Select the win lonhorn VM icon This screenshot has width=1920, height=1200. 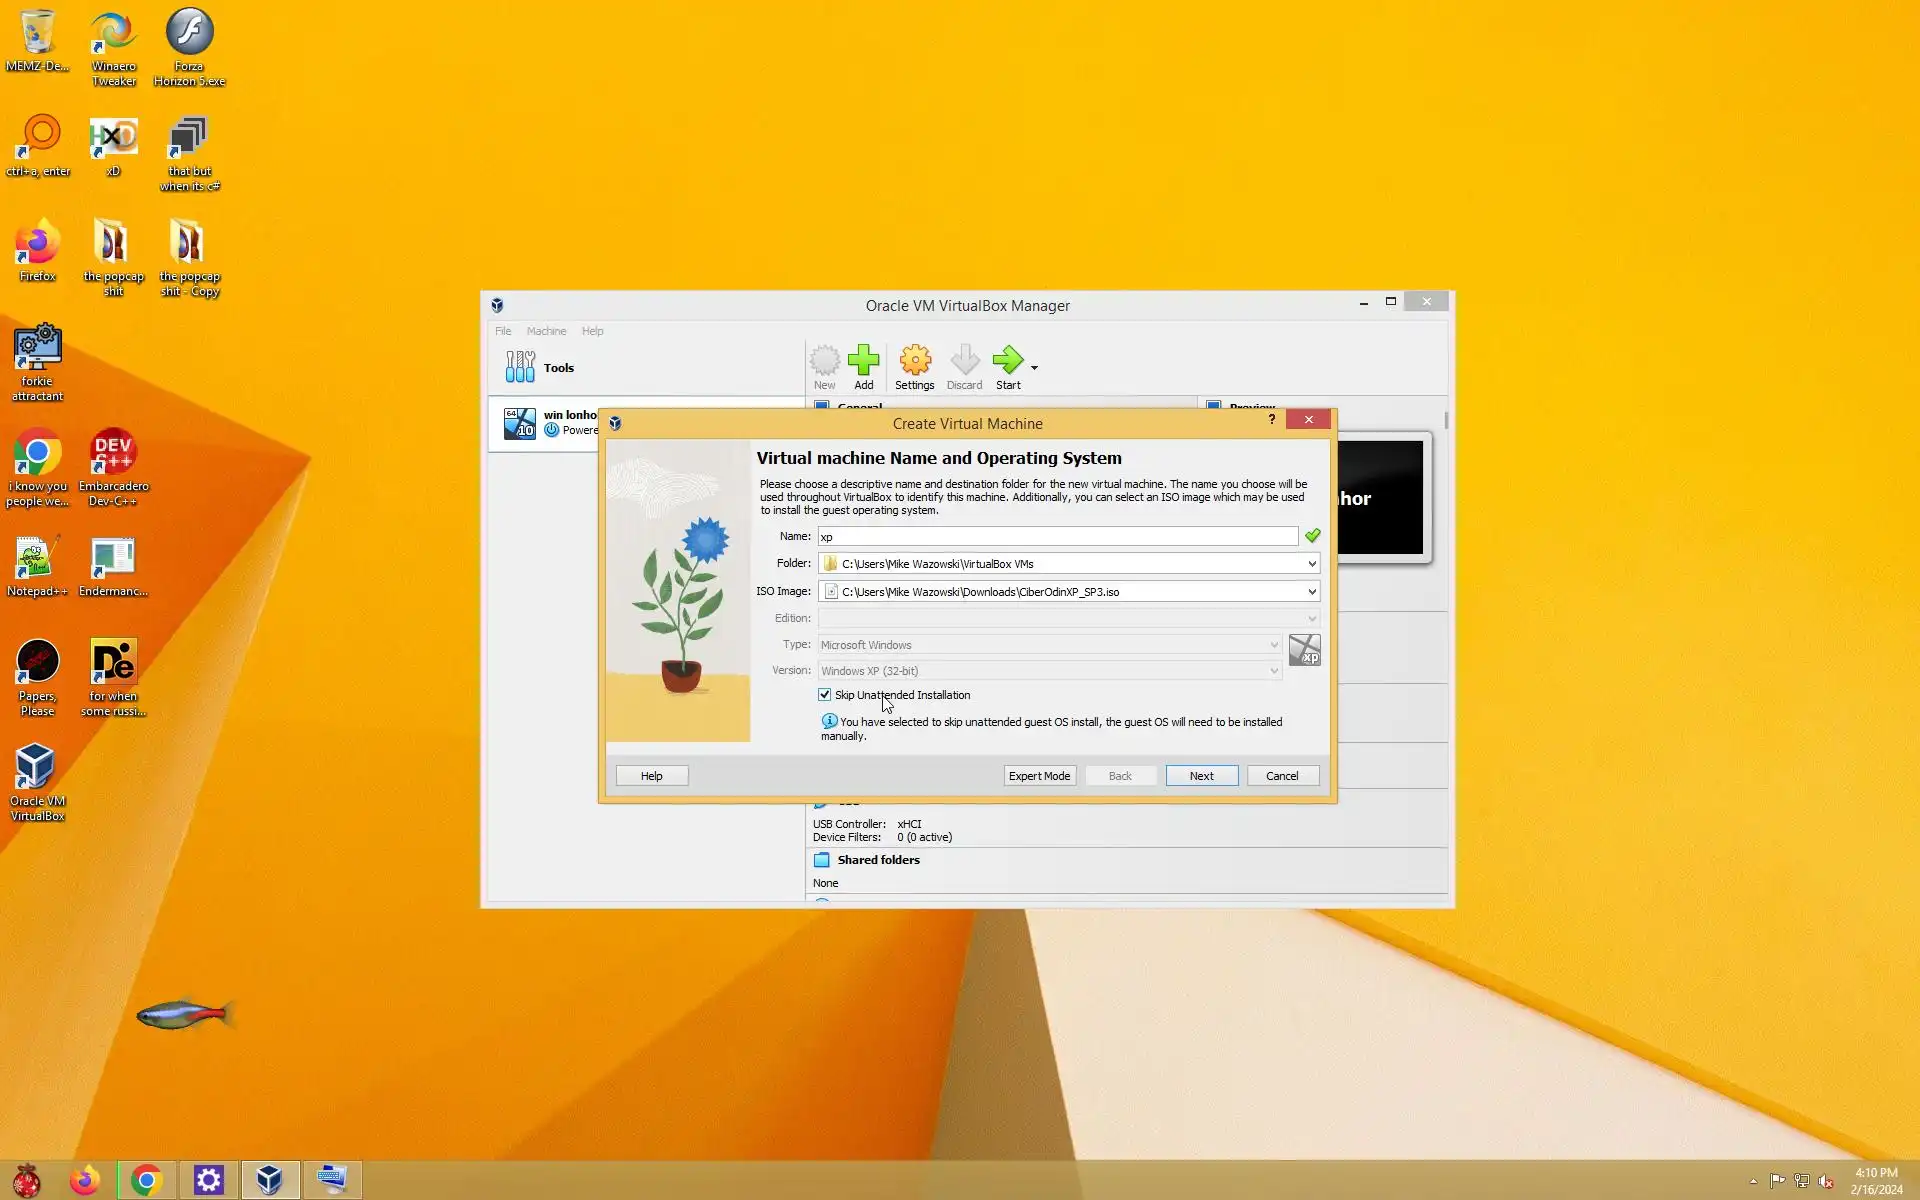(x=519, y=423)
